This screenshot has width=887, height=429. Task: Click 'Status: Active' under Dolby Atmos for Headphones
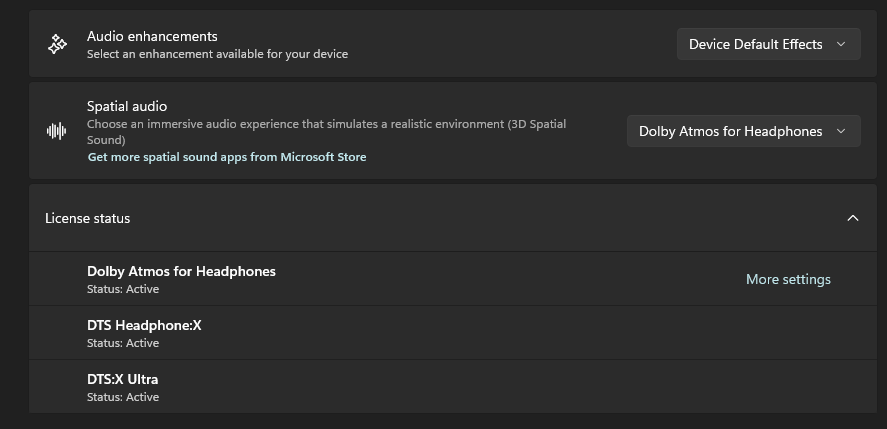coord(123,289)
